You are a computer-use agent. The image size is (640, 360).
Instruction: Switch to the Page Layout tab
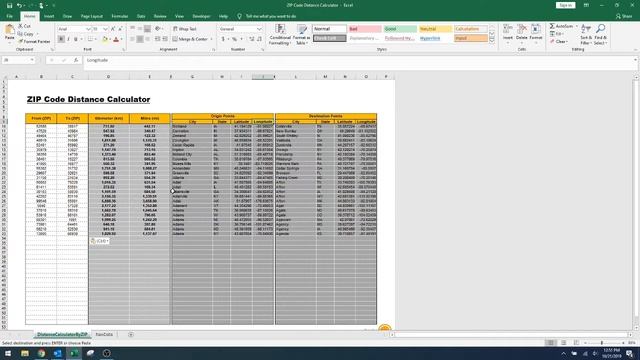(92, 16)
